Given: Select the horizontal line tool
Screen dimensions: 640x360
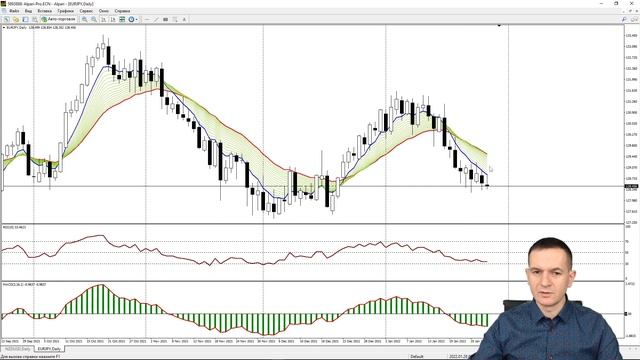Looking at the screenshot, I should [147, 19].
